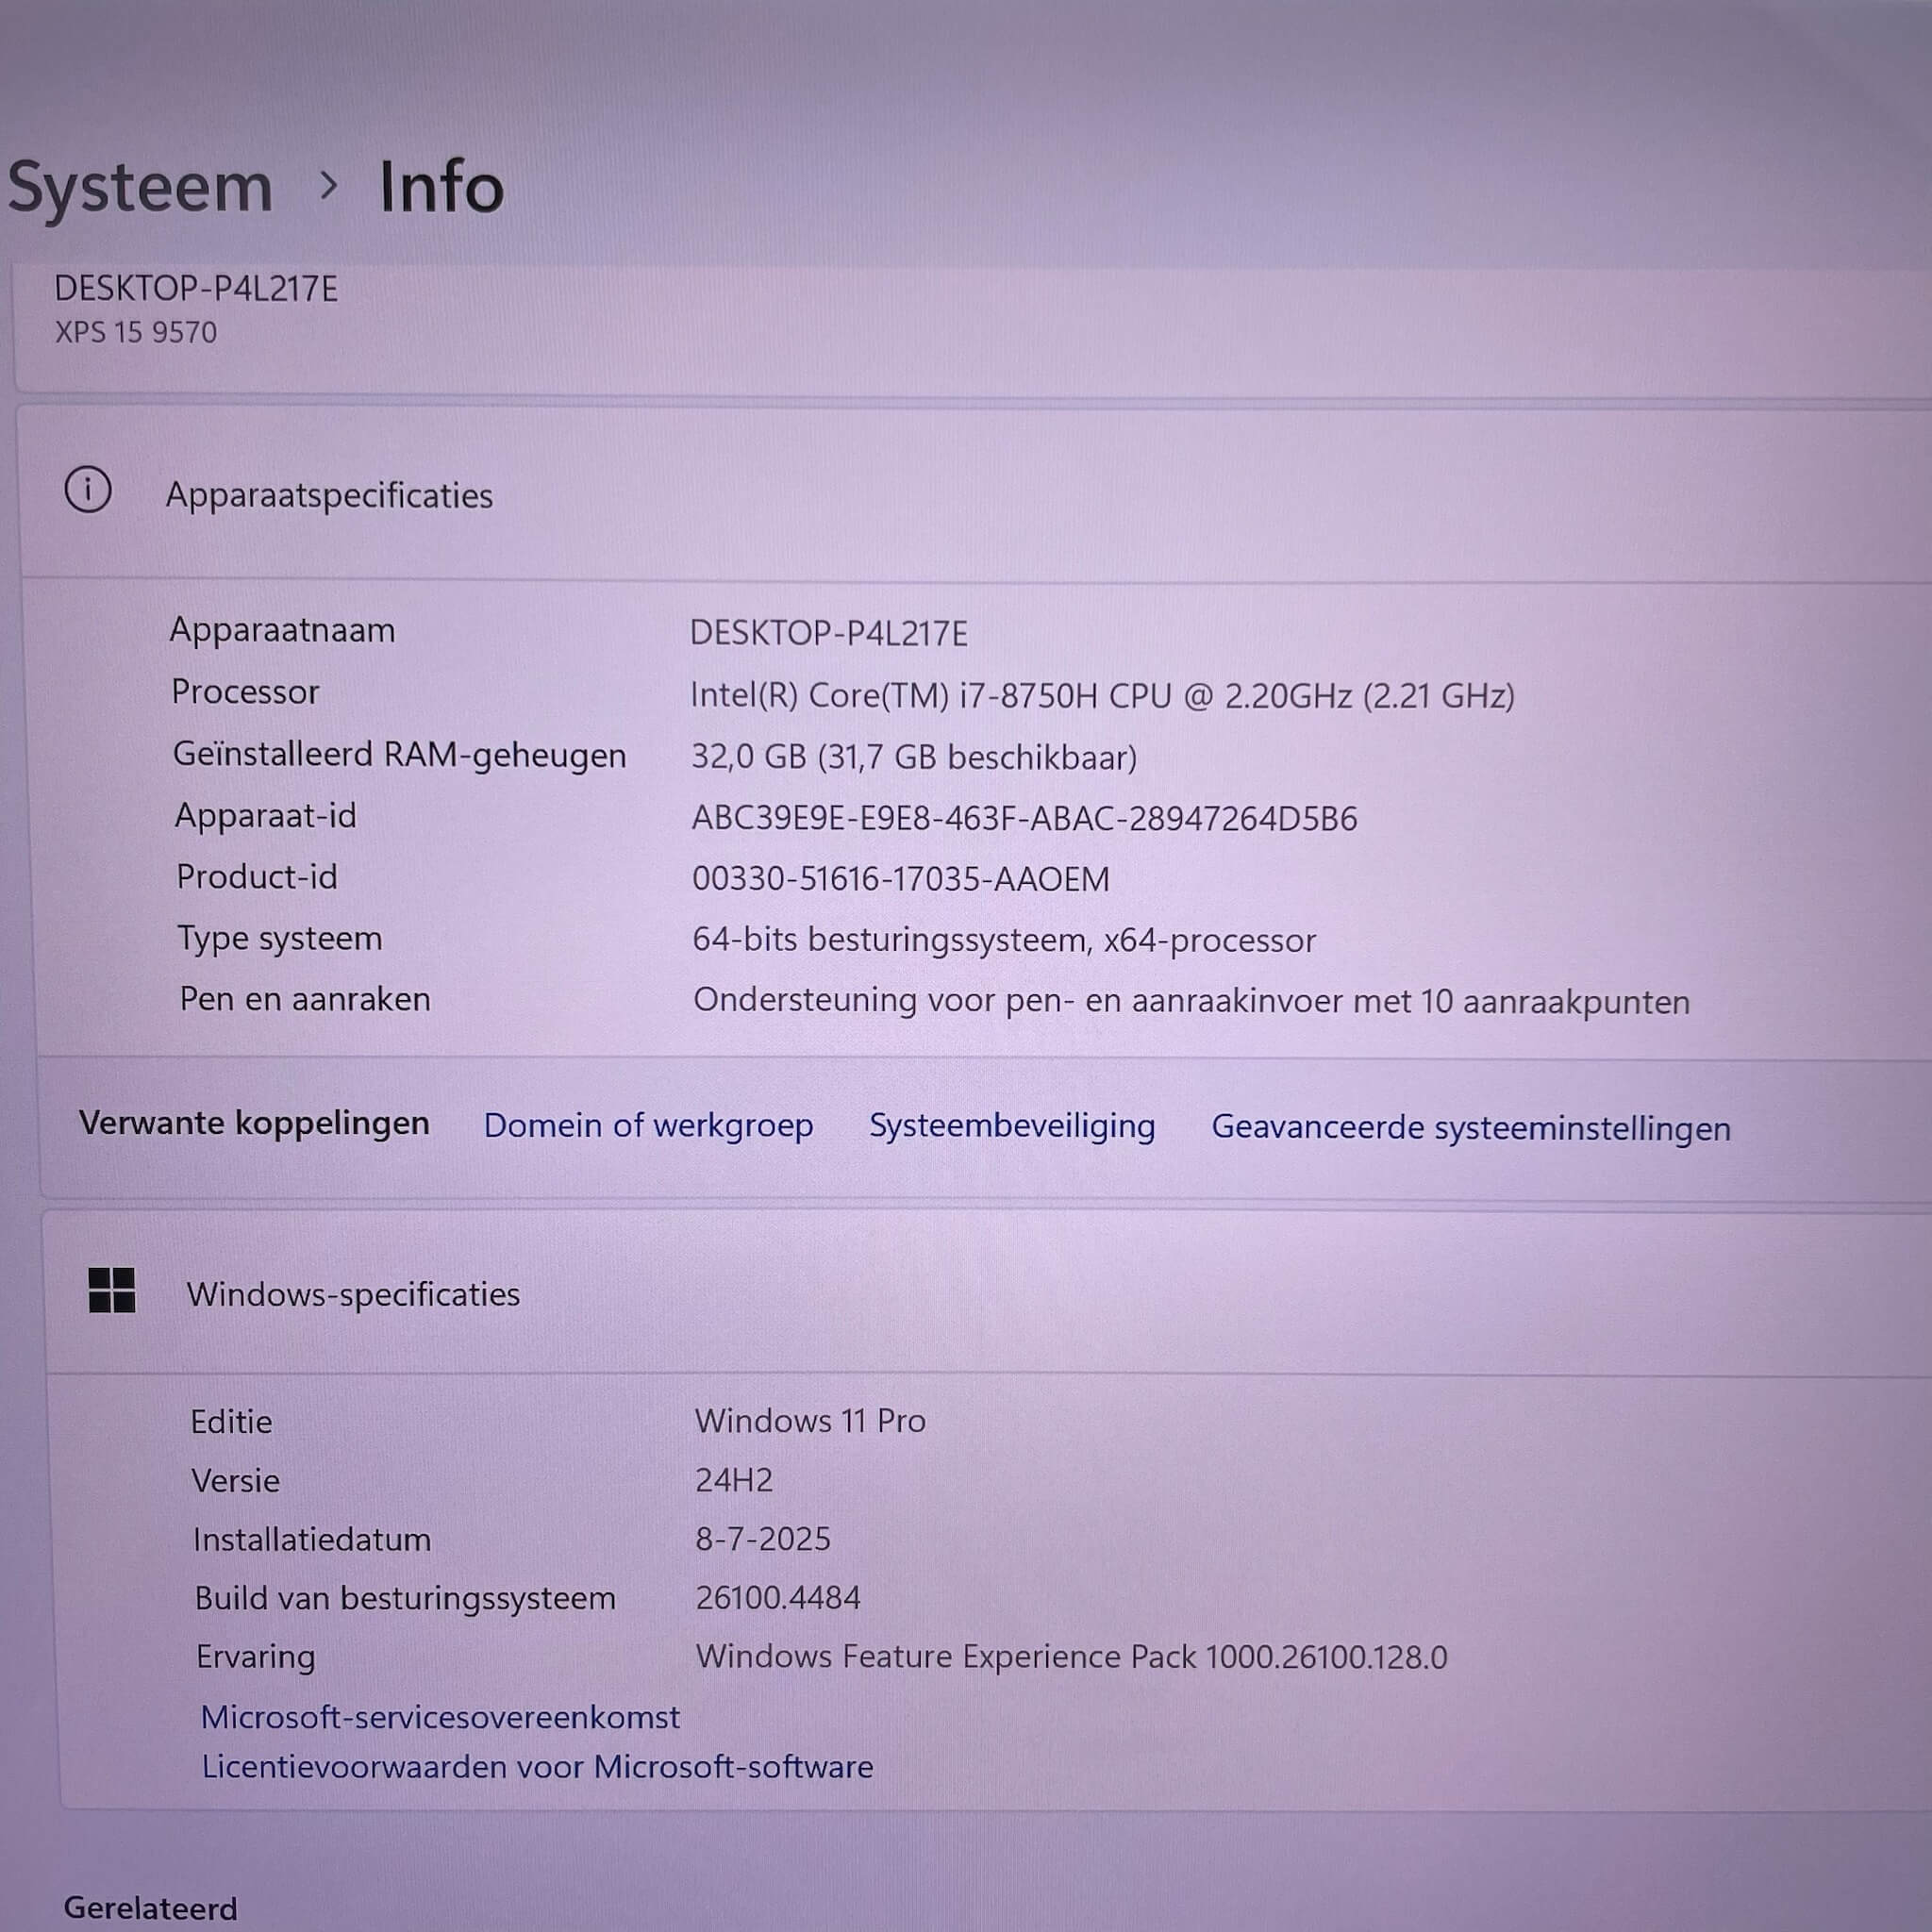Viewport: 1932px width, 1932px height.
Task: Select model text XPS 15 9570
Action: pyautogui.click(x=135, y=332)
